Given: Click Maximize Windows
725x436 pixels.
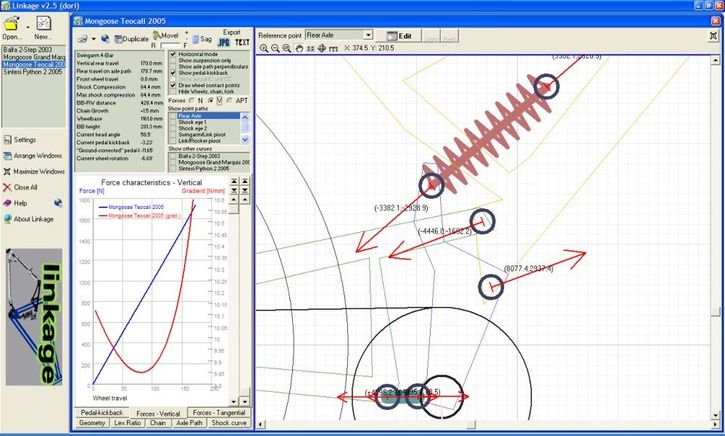Looking at the screenshot, I should pyautogui.click(x=34, y=172).
